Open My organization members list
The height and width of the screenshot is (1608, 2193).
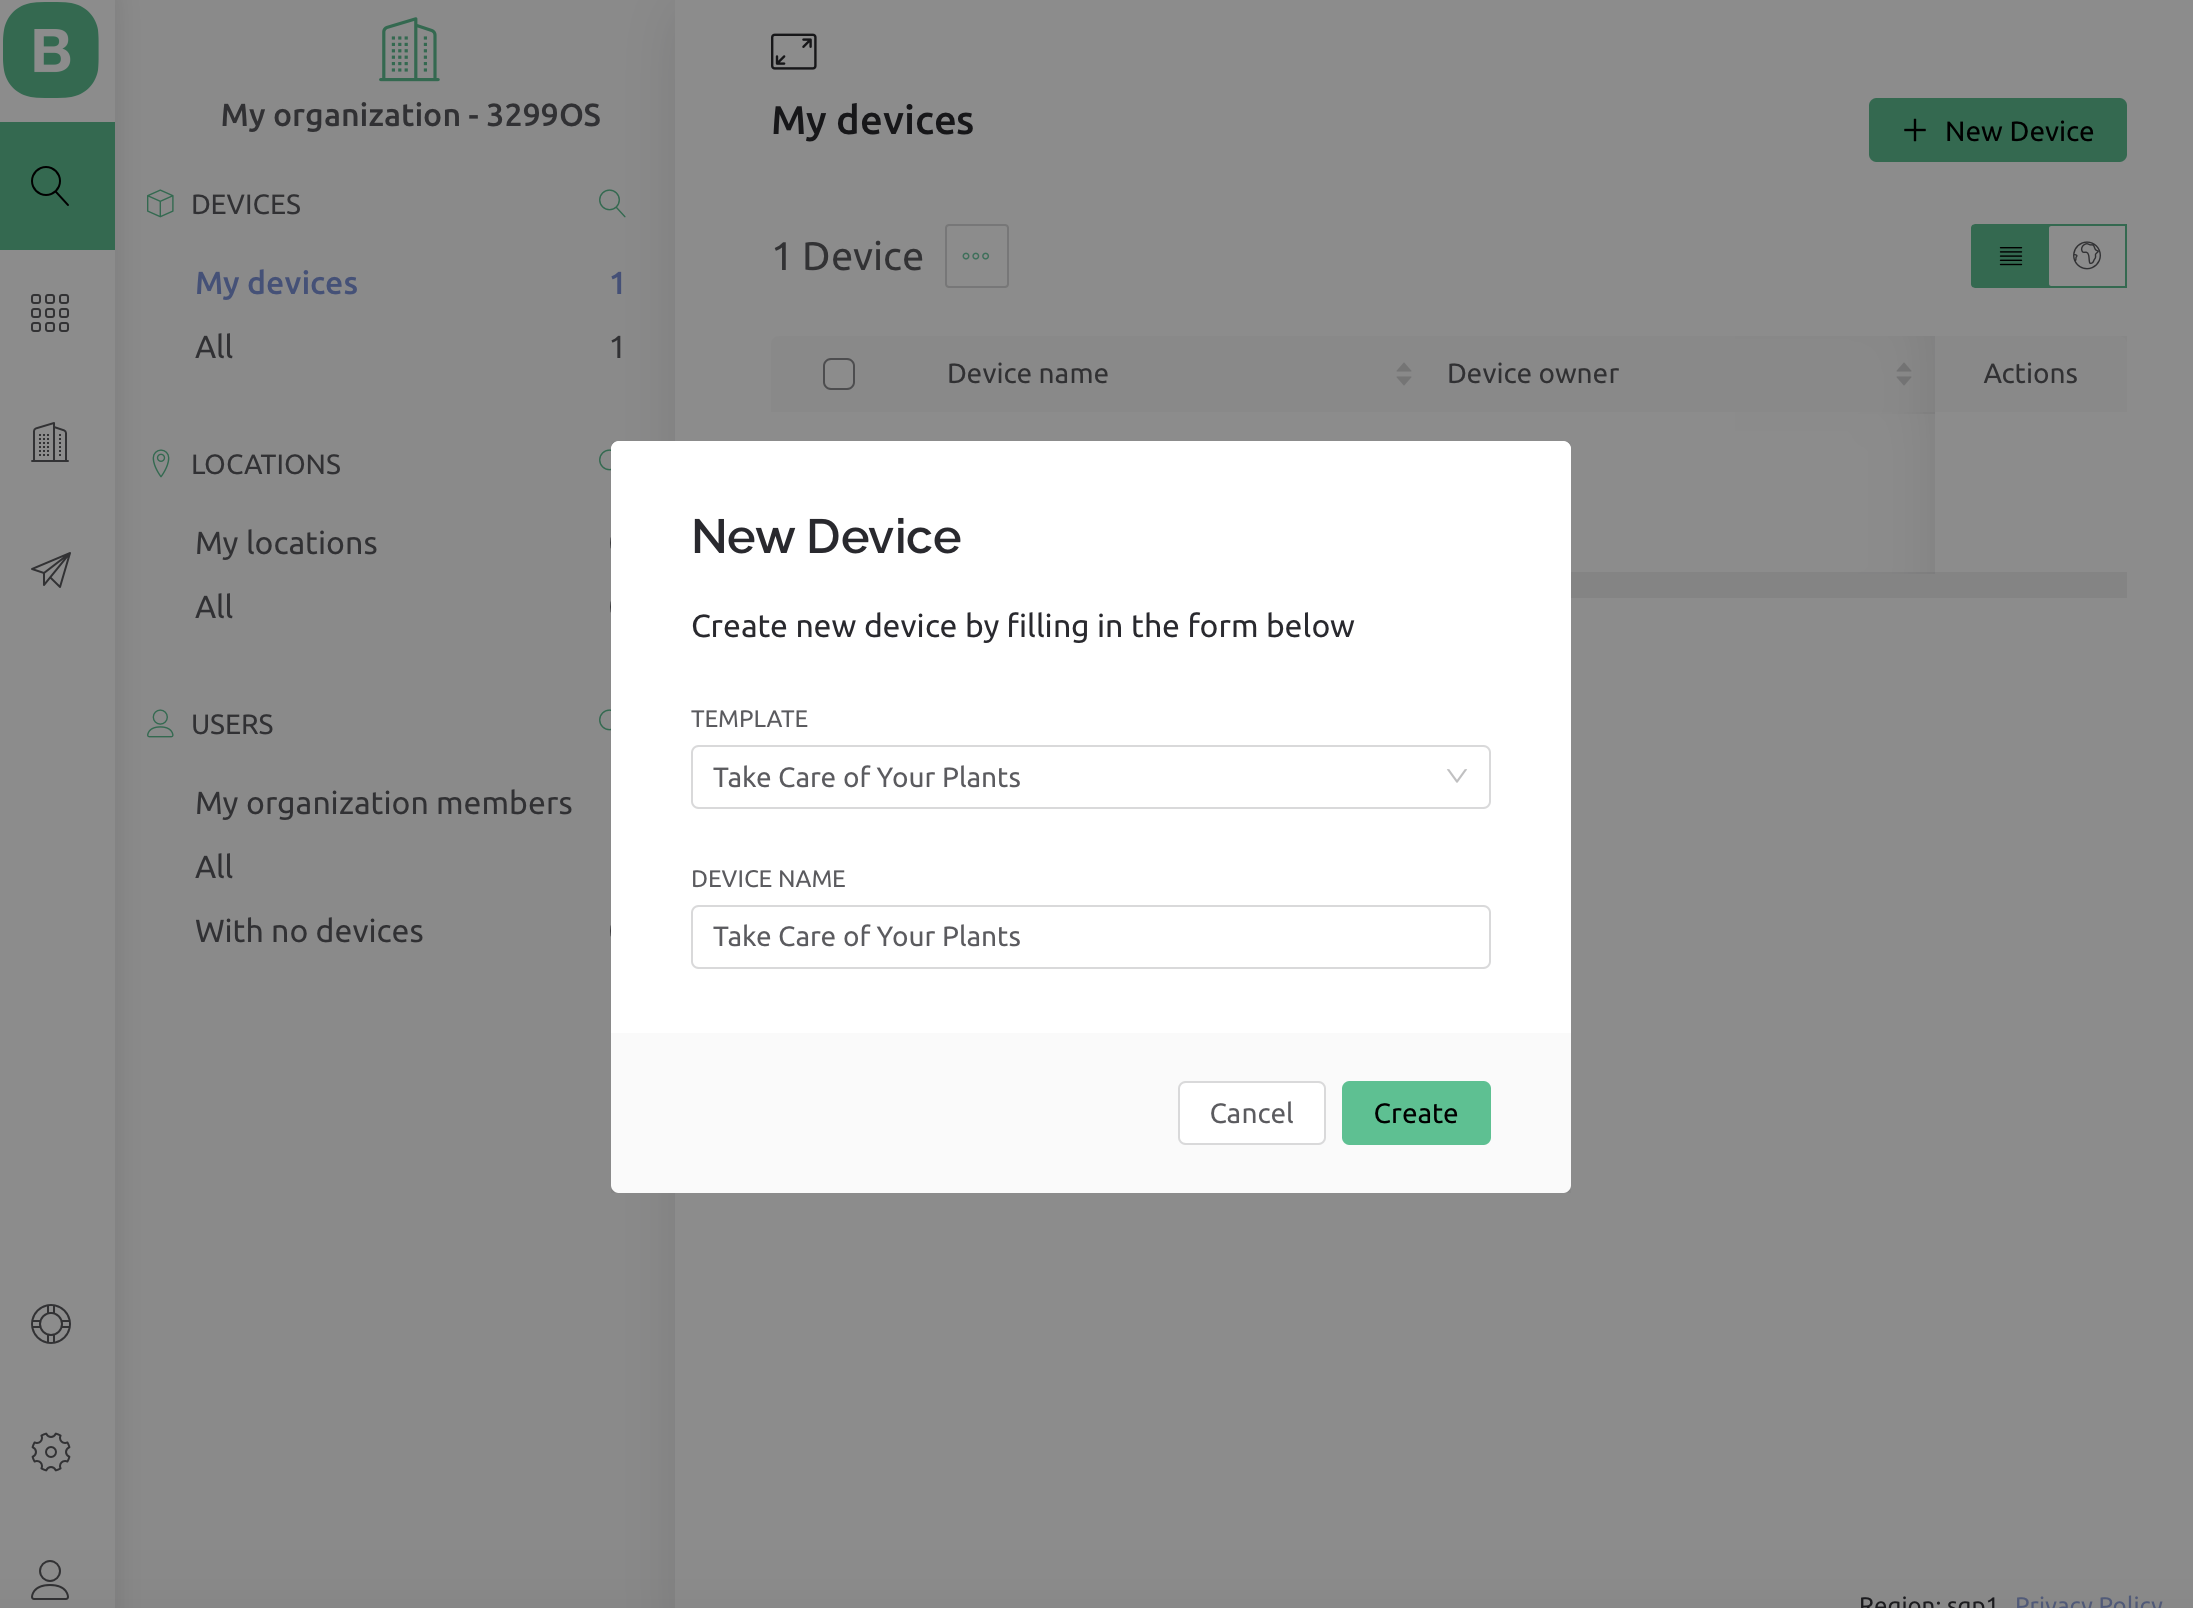(x=383, y=803)
